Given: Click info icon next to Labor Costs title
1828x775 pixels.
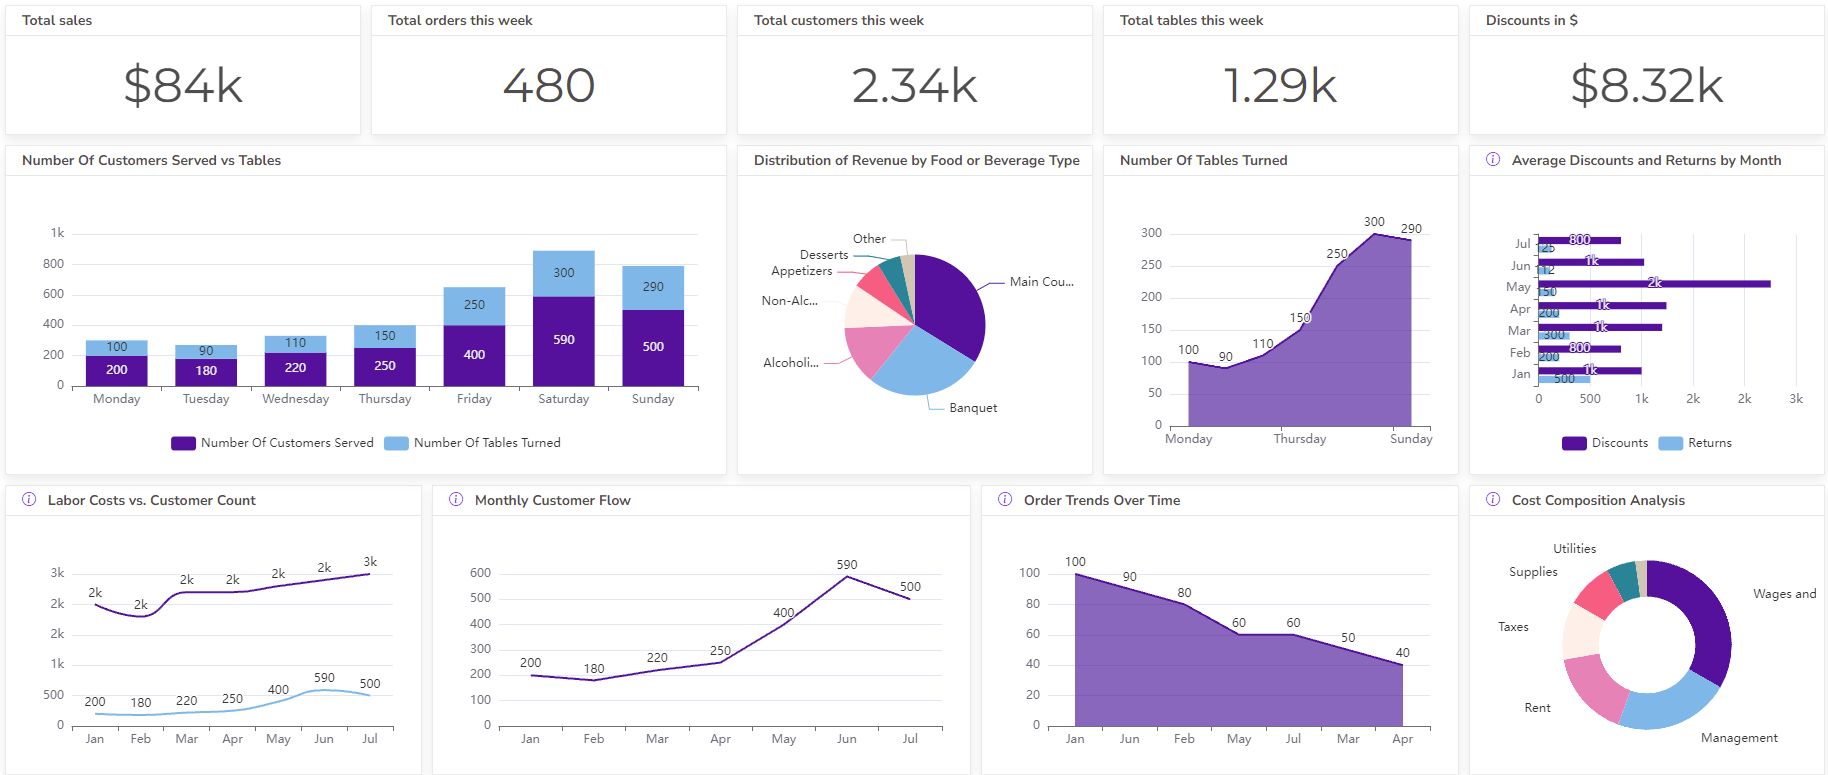Looking at the screenshot, I should [29, 500].
